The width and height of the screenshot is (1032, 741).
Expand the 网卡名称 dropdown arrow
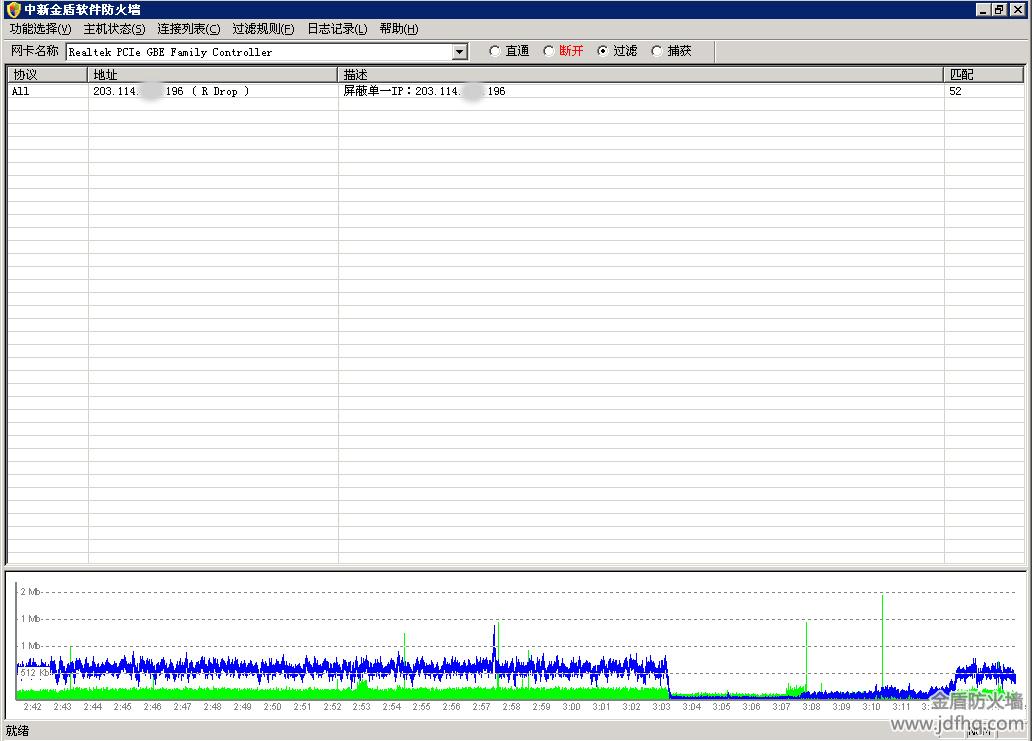(460, 52)
